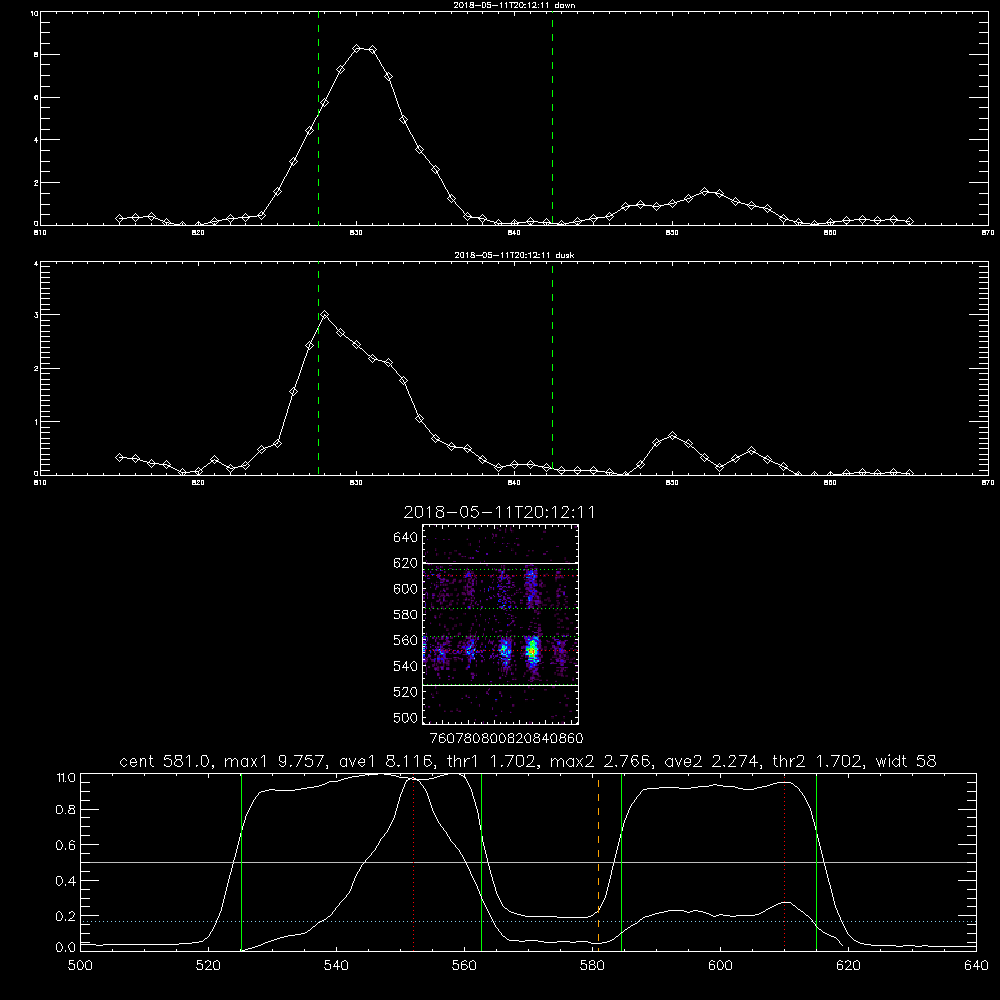1000x1000 pixels.
Task: Click the secondary peak diamond near 850 in dusk plot
Action: pos(672,436)
